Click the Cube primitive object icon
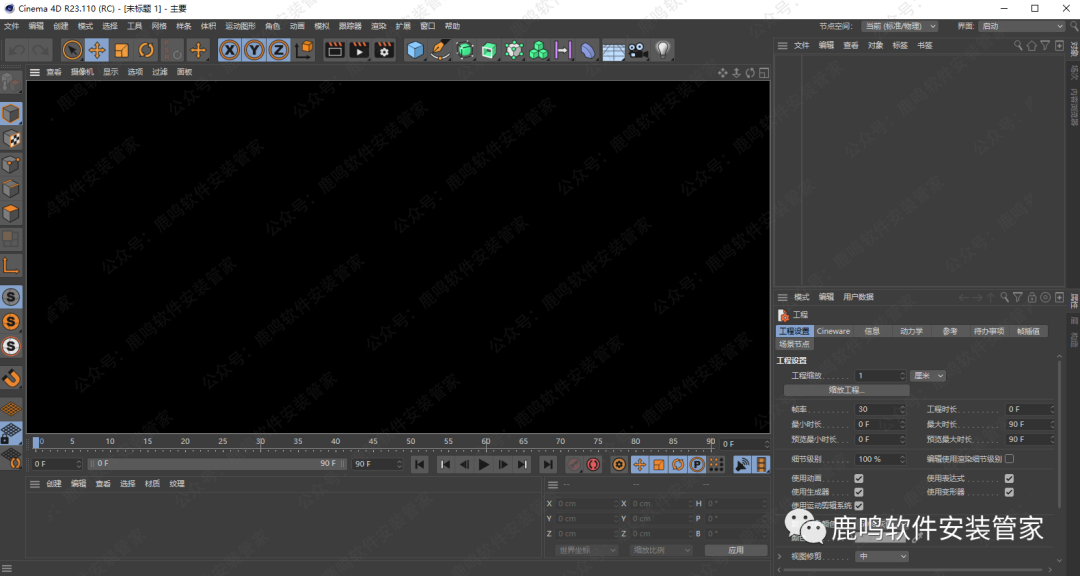Viewport: 1080px width, 576px height. click(415, 50)
